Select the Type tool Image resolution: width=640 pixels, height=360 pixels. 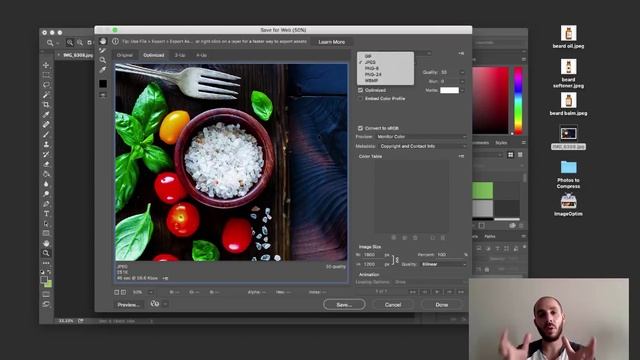click(x=46, y=213)
